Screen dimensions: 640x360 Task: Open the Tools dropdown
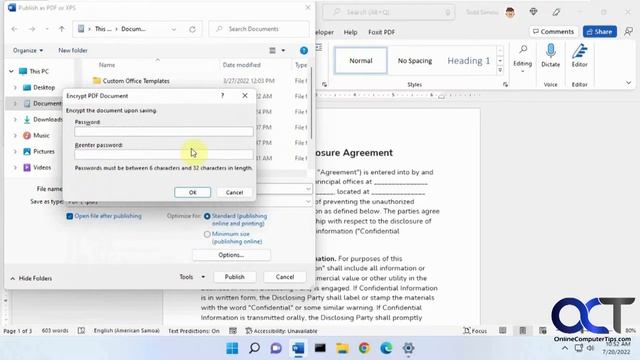pyautogui.click(x=192, y=277)
